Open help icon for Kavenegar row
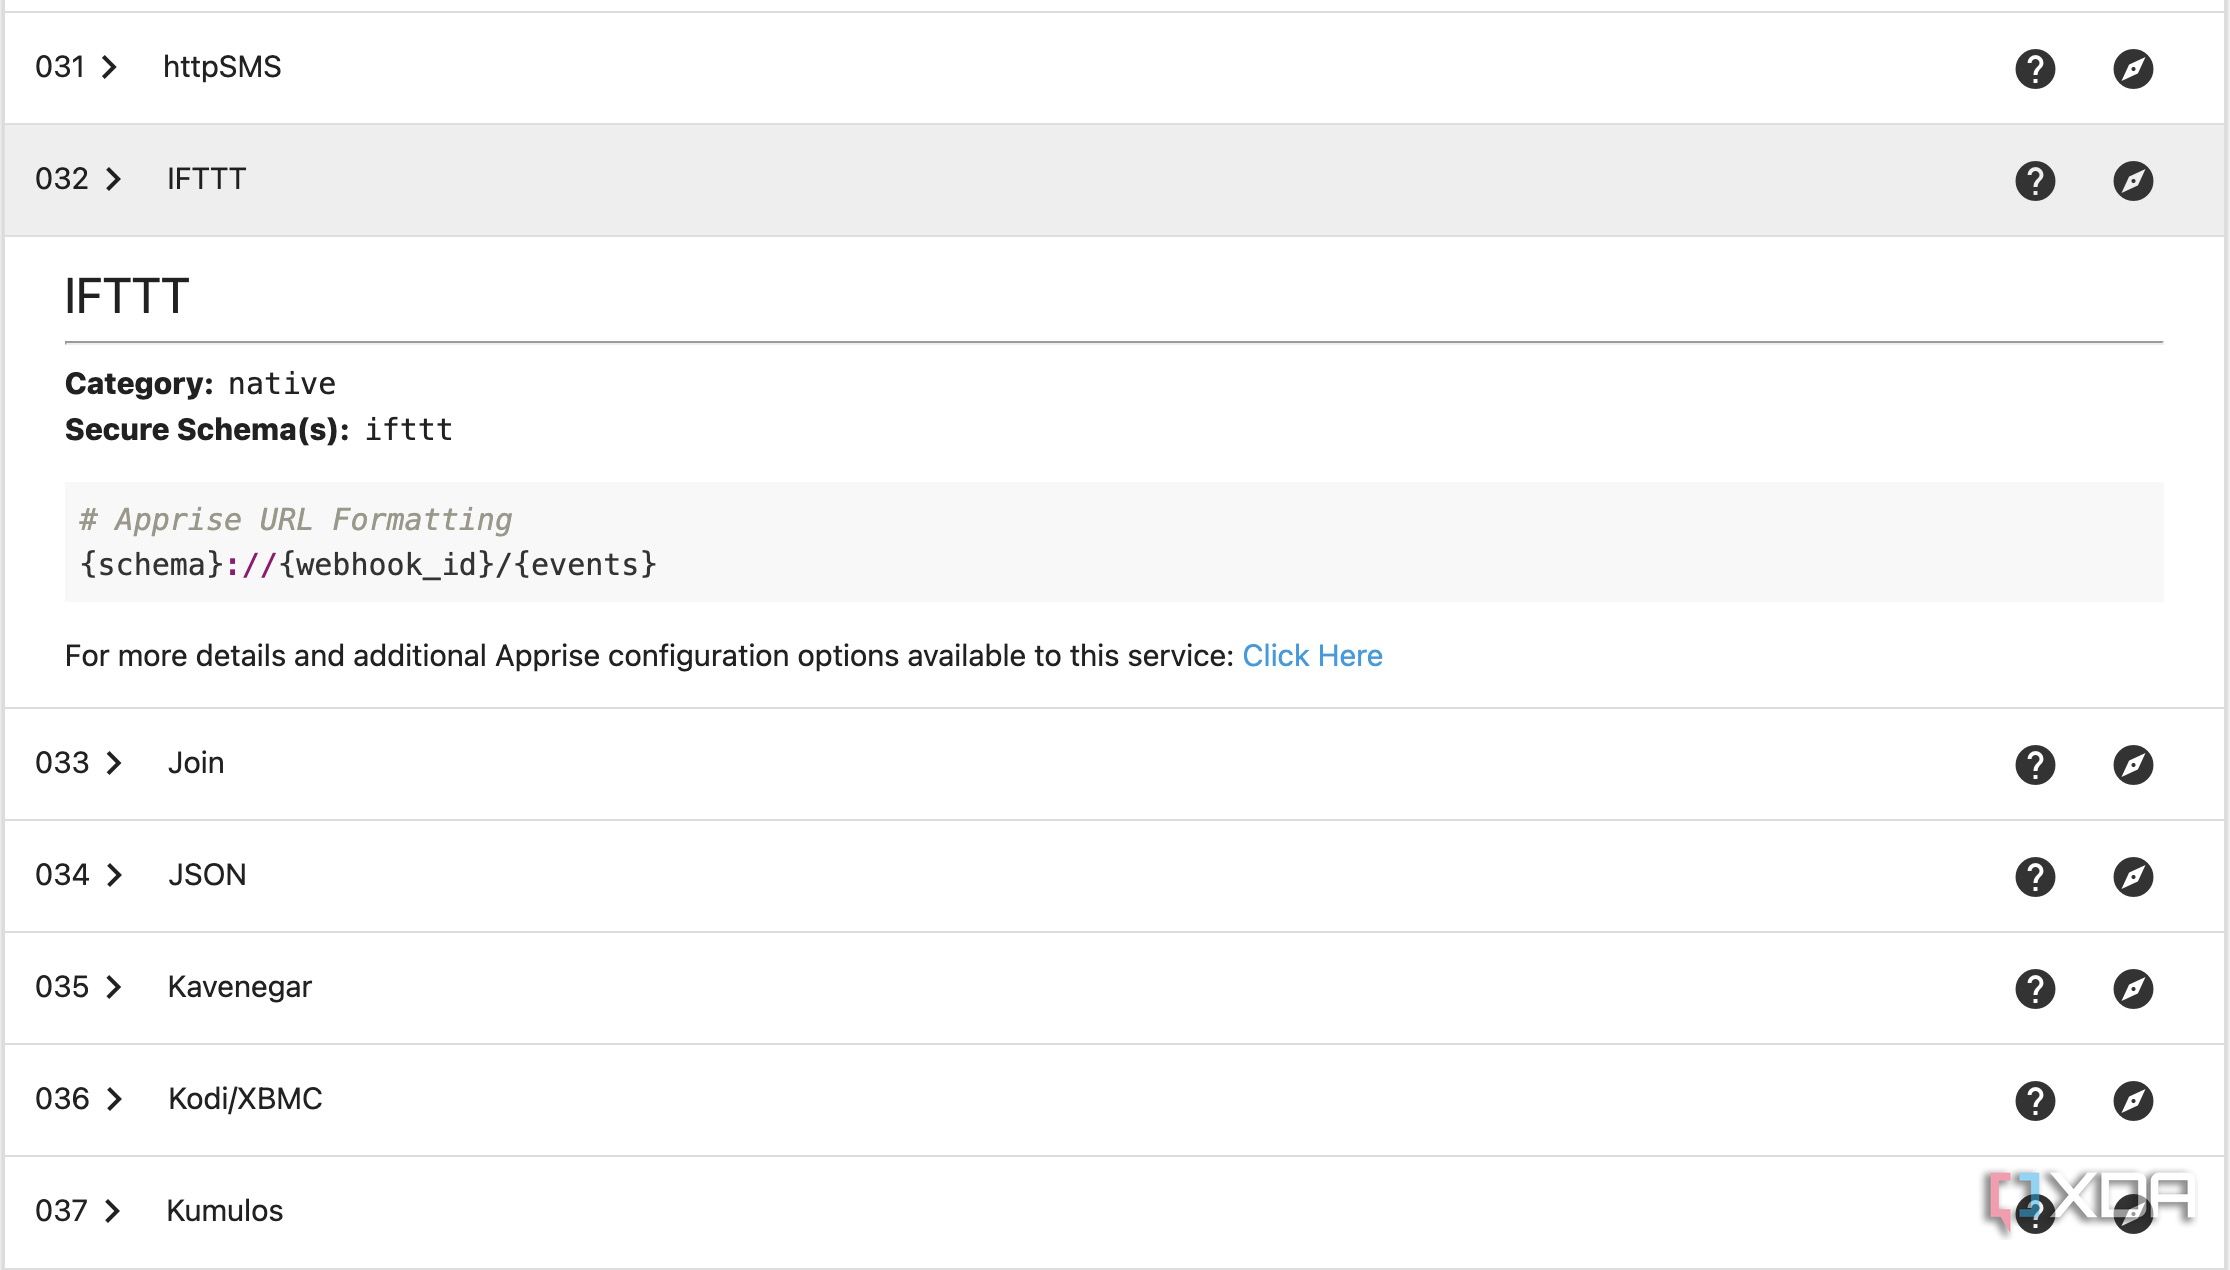The height and width of the screenshot is (1270, 2230). pyautogui.click(x=2034, y=989)
